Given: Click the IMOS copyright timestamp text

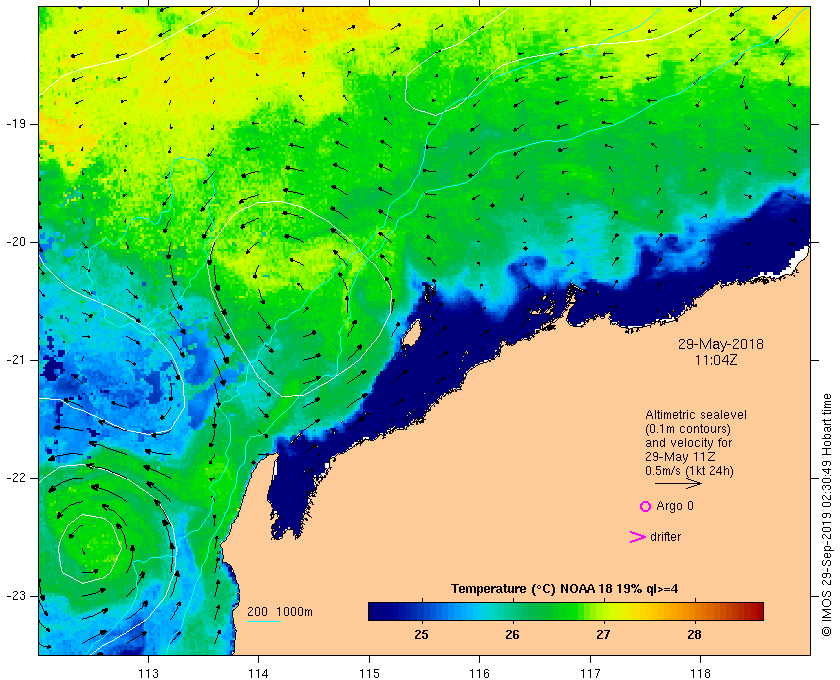Looking at the screenshot, I should click(826, 515).
